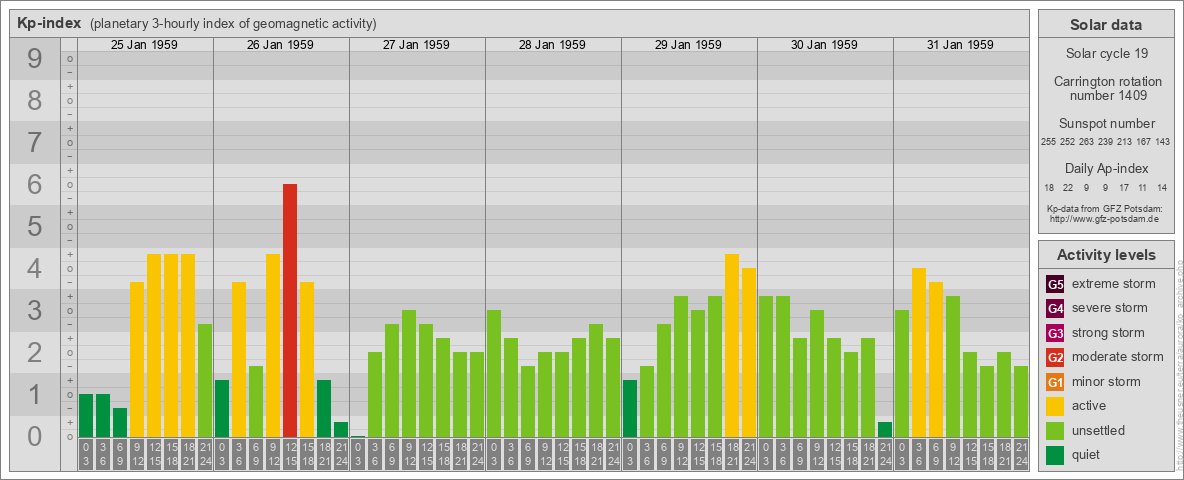Click Ap-index value 14

tap(1161, 187)
